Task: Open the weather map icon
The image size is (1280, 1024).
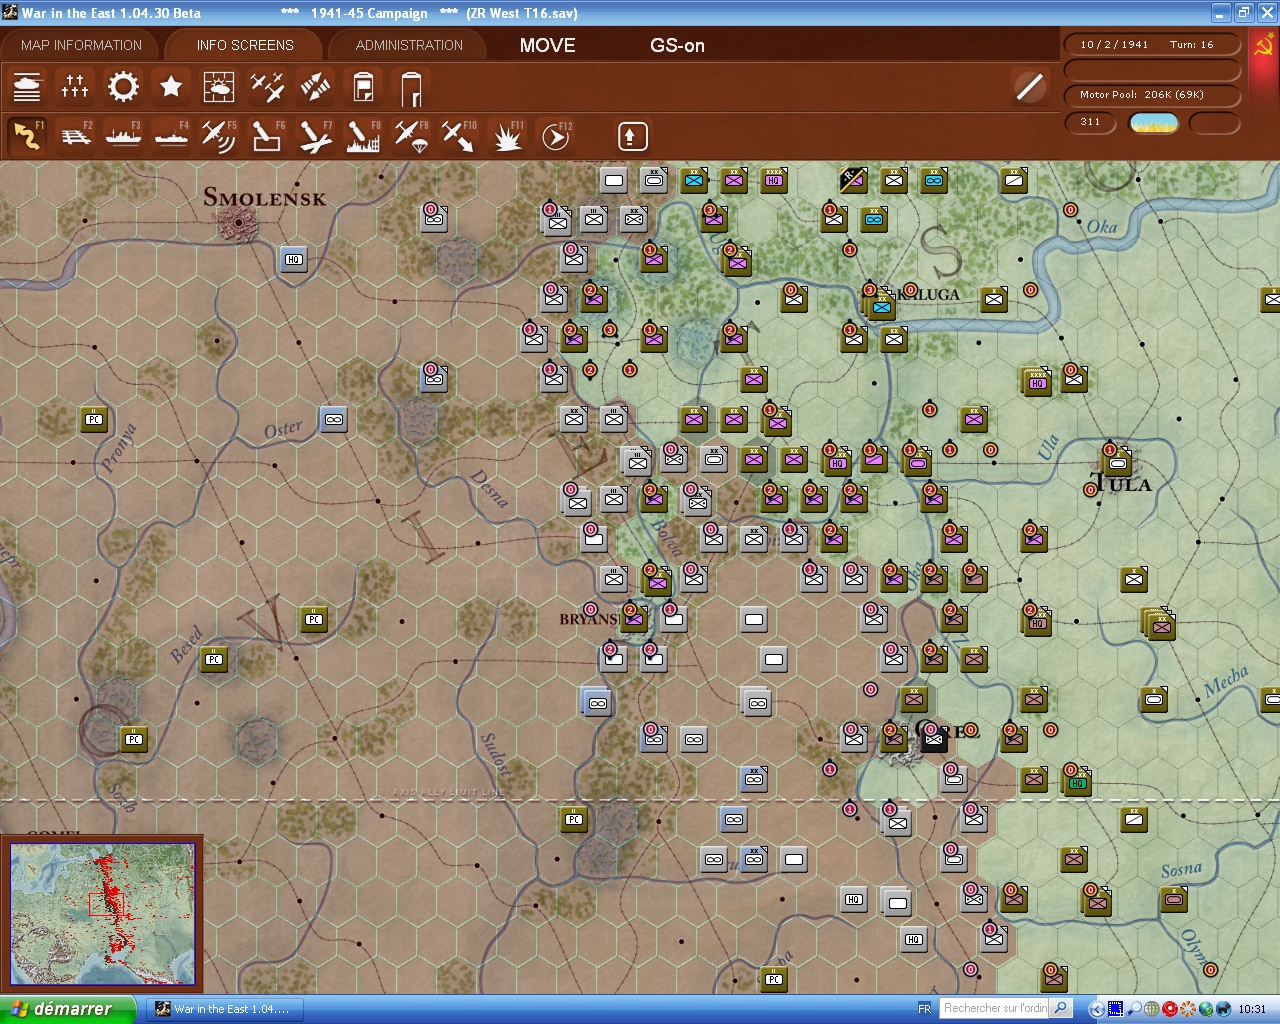Action: coord(219,87)
